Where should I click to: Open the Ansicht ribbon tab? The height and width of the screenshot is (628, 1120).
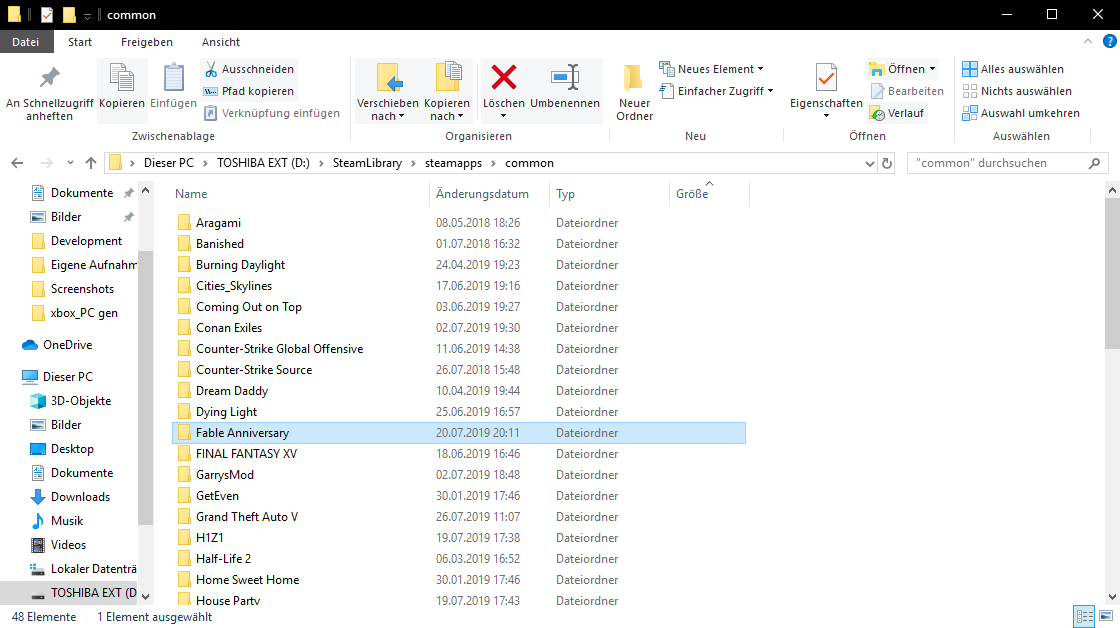click(x=221, y=42)
